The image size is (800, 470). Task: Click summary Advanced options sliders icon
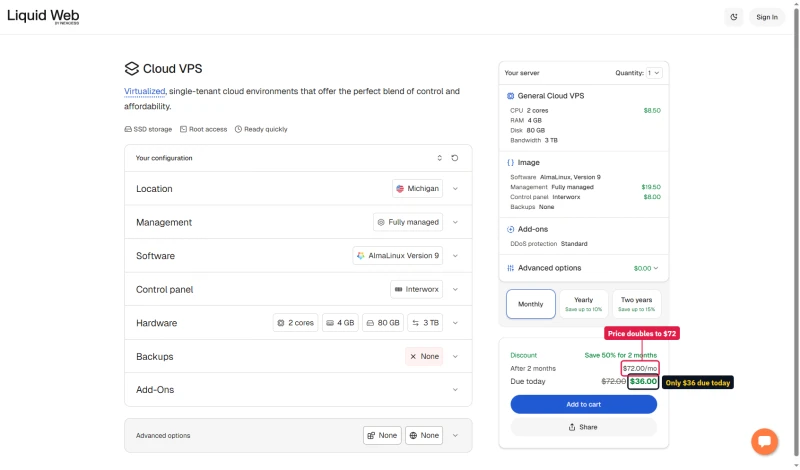510,268
